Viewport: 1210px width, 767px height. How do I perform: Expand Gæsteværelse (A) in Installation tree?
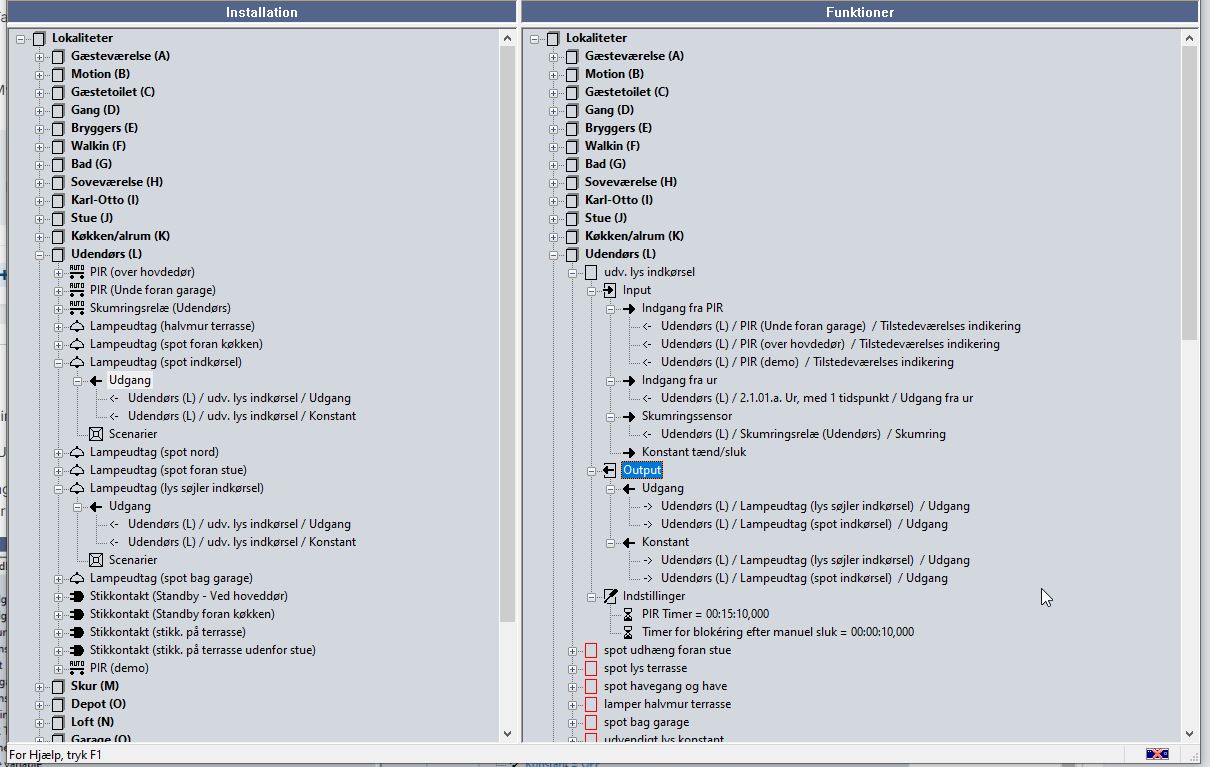pos(40,56)
